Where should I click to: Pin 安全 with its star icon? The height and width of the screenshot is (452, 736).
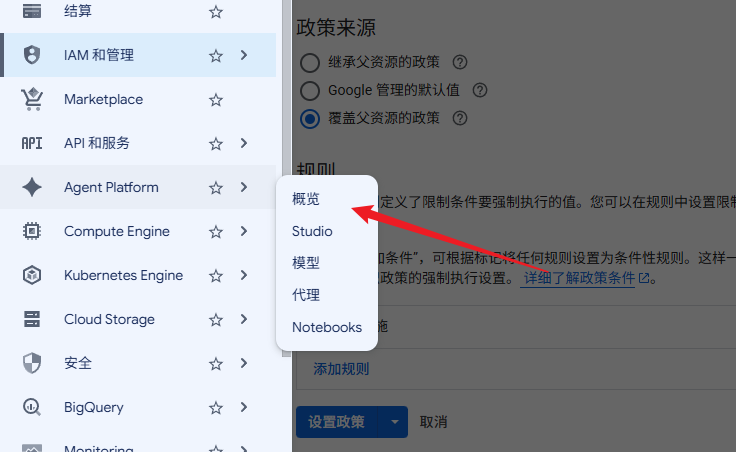[216, 364]
